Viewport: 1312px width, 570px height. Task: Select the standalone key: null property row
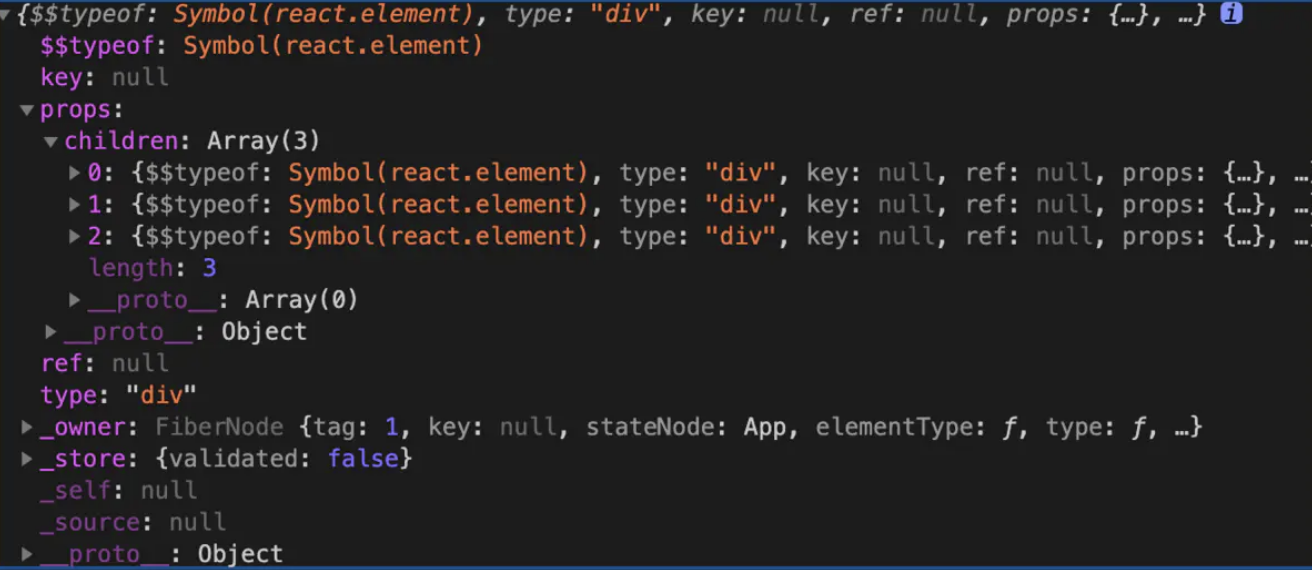pyautogui.click(x=104, y=78)
